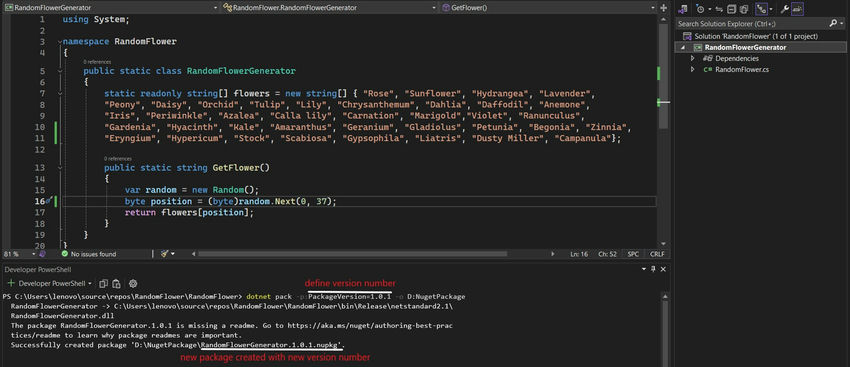Image resolution: width=850 pixels, height=367 pixels.
Task: Open the GetFlower() member dropdown
Action: coord(547,8)
